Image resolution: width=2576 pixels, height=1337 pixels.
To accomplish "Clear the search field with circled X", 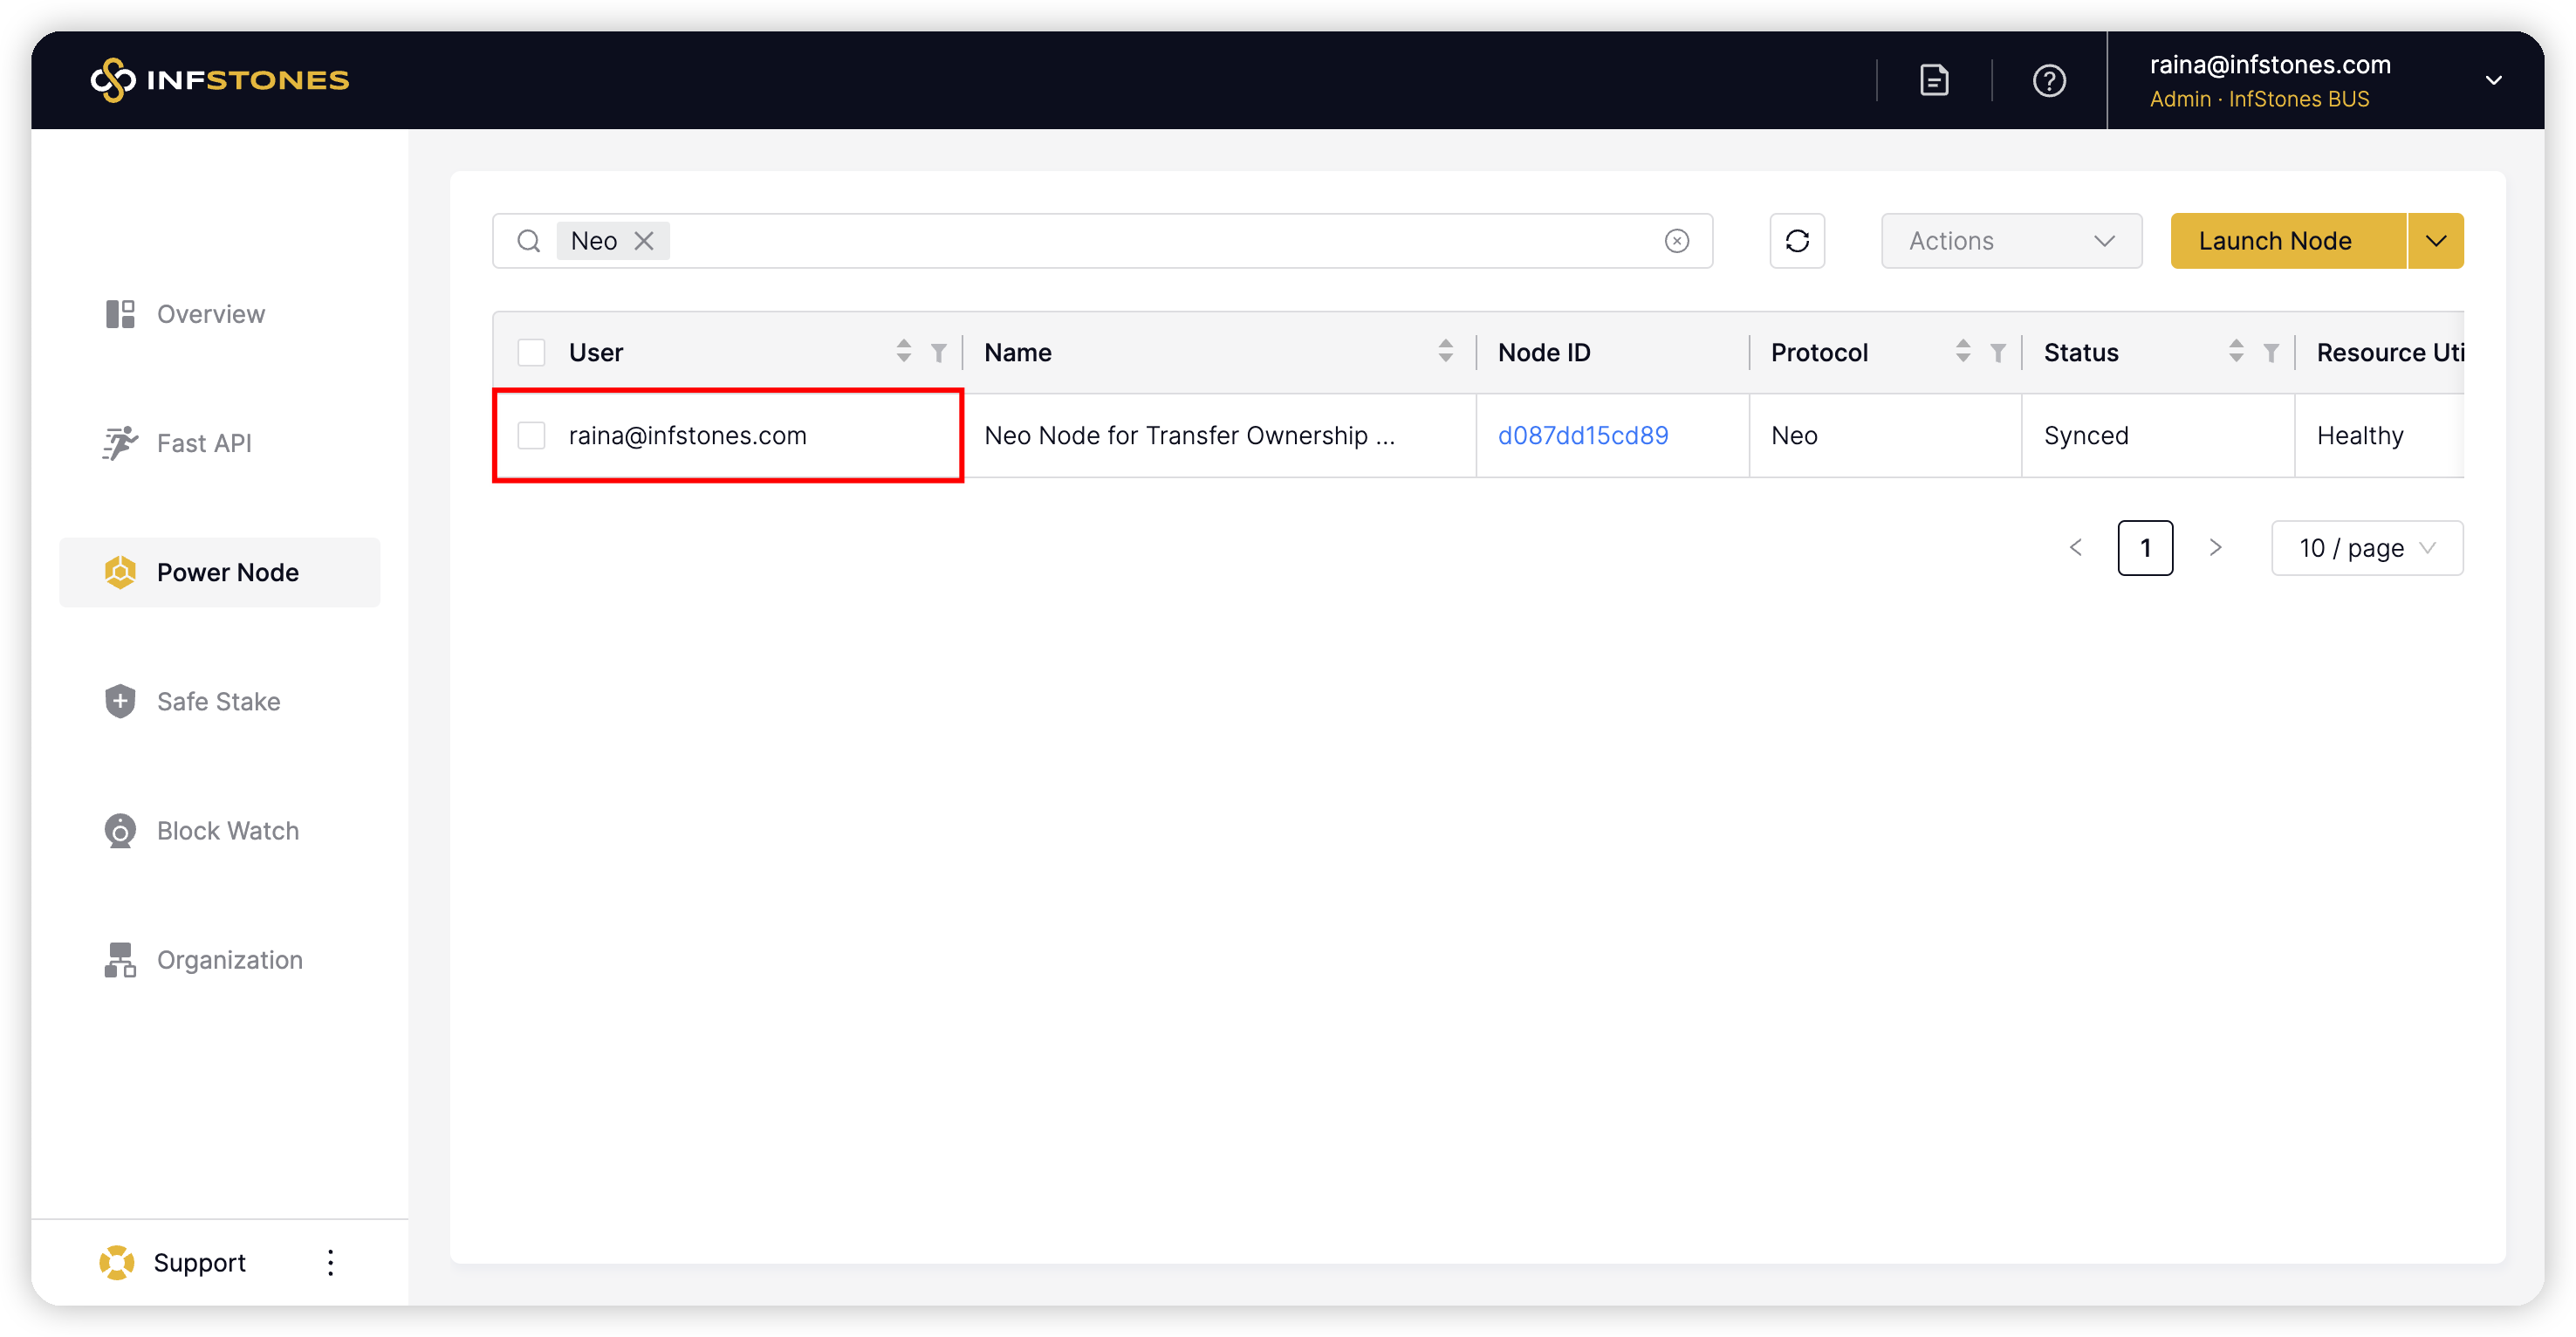I will pyautogui.click(x=1677, y=241).
